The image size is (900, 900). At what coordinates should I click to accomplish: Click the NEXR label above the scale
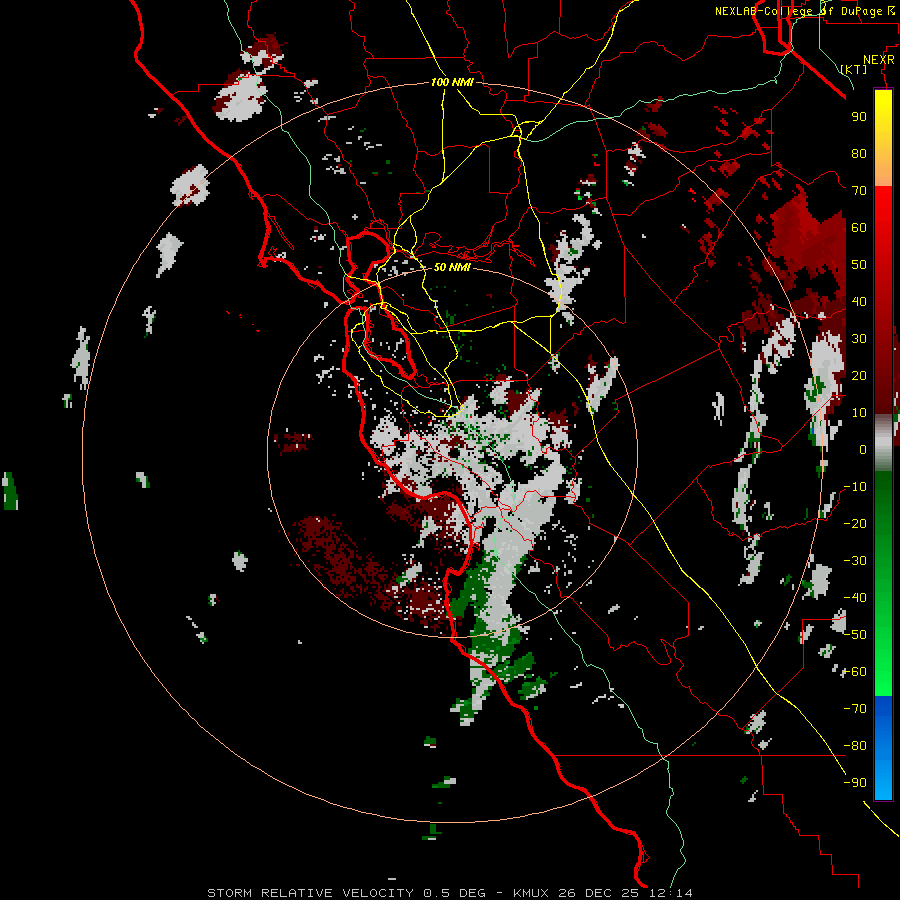pos(879,60)
